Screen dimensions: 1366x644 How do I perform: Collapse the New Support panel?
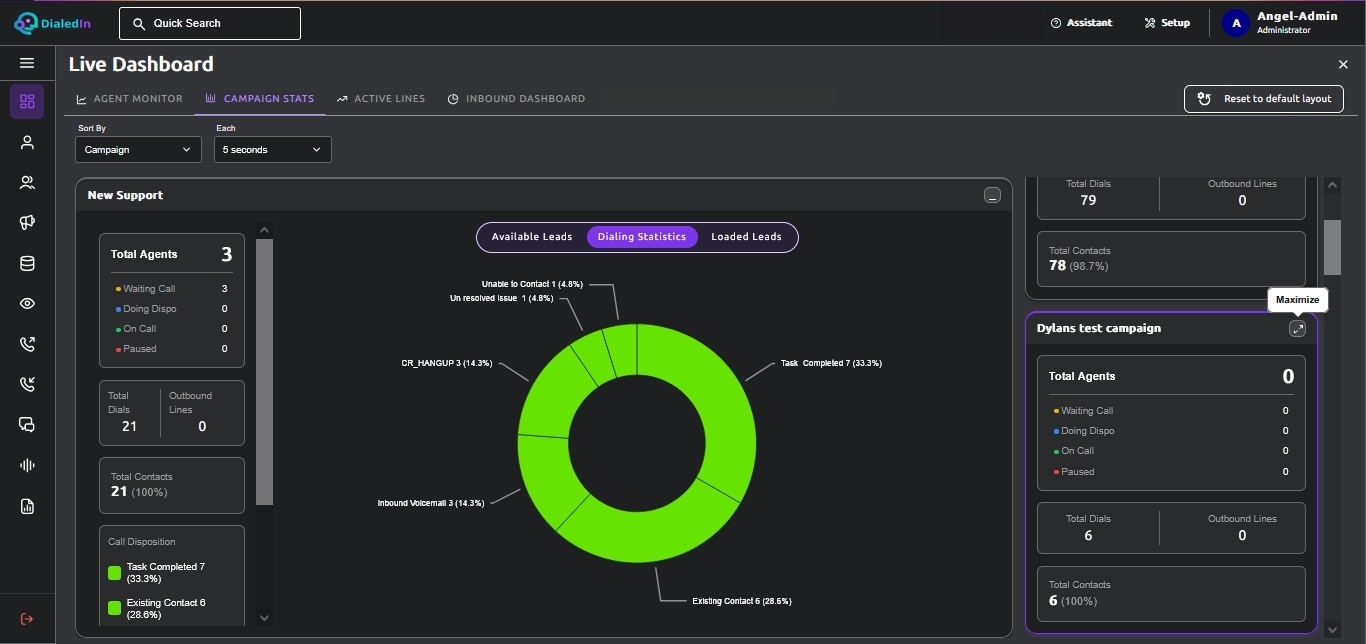tap(992, 196)
